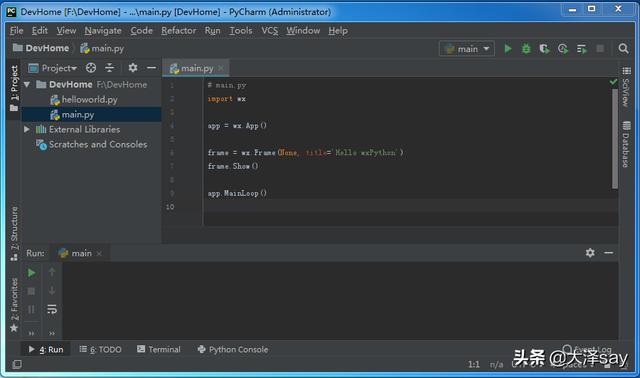Open the VCS menu
The width and height of the screenshot is (640, 378).
pyautogui.click(x=269, y=31)
